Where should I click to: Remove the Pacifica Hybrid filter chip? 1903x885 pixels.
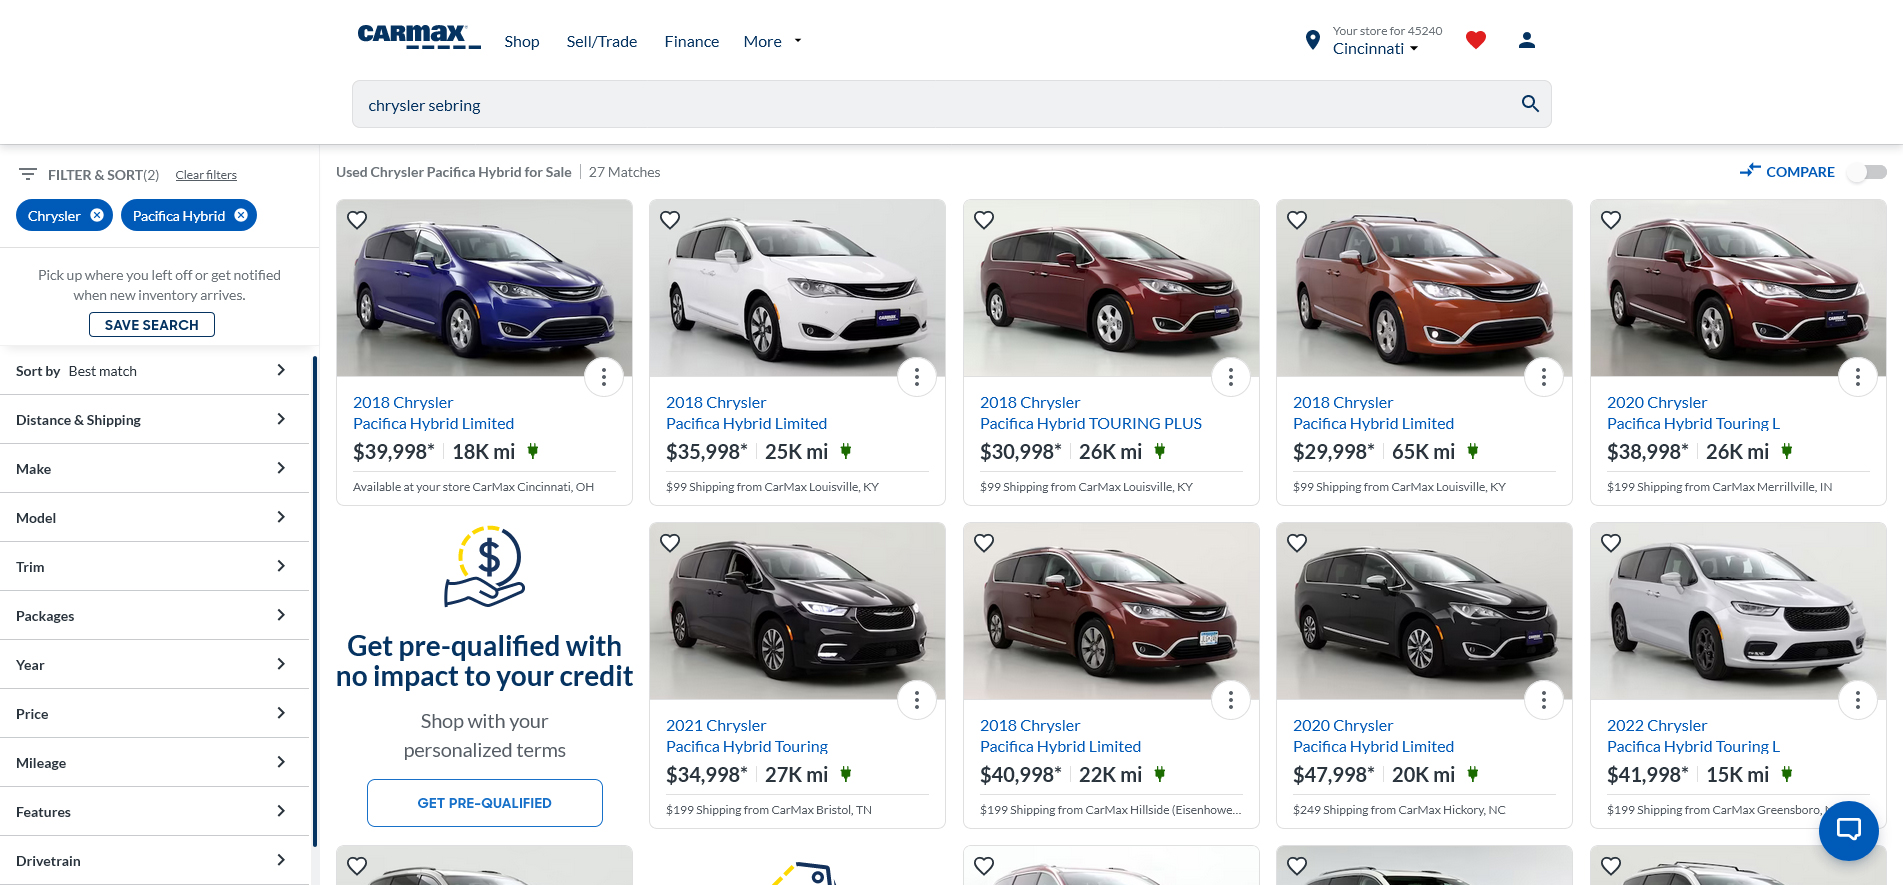pyautogui.click(x=241, y=215)
